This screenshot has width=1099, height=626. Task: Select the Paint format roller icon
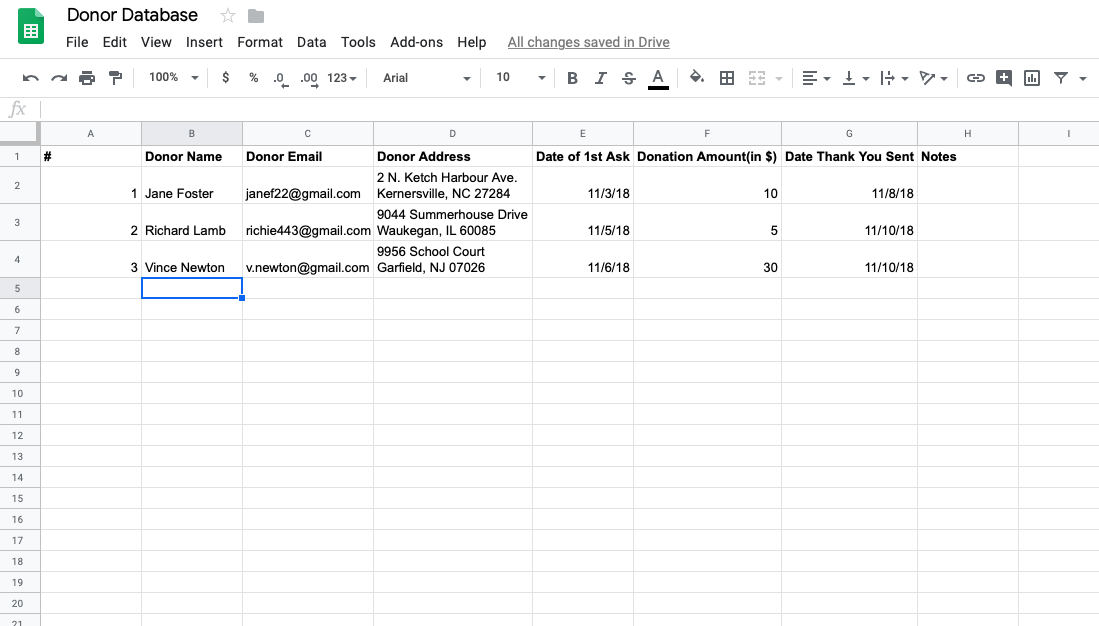116,78
